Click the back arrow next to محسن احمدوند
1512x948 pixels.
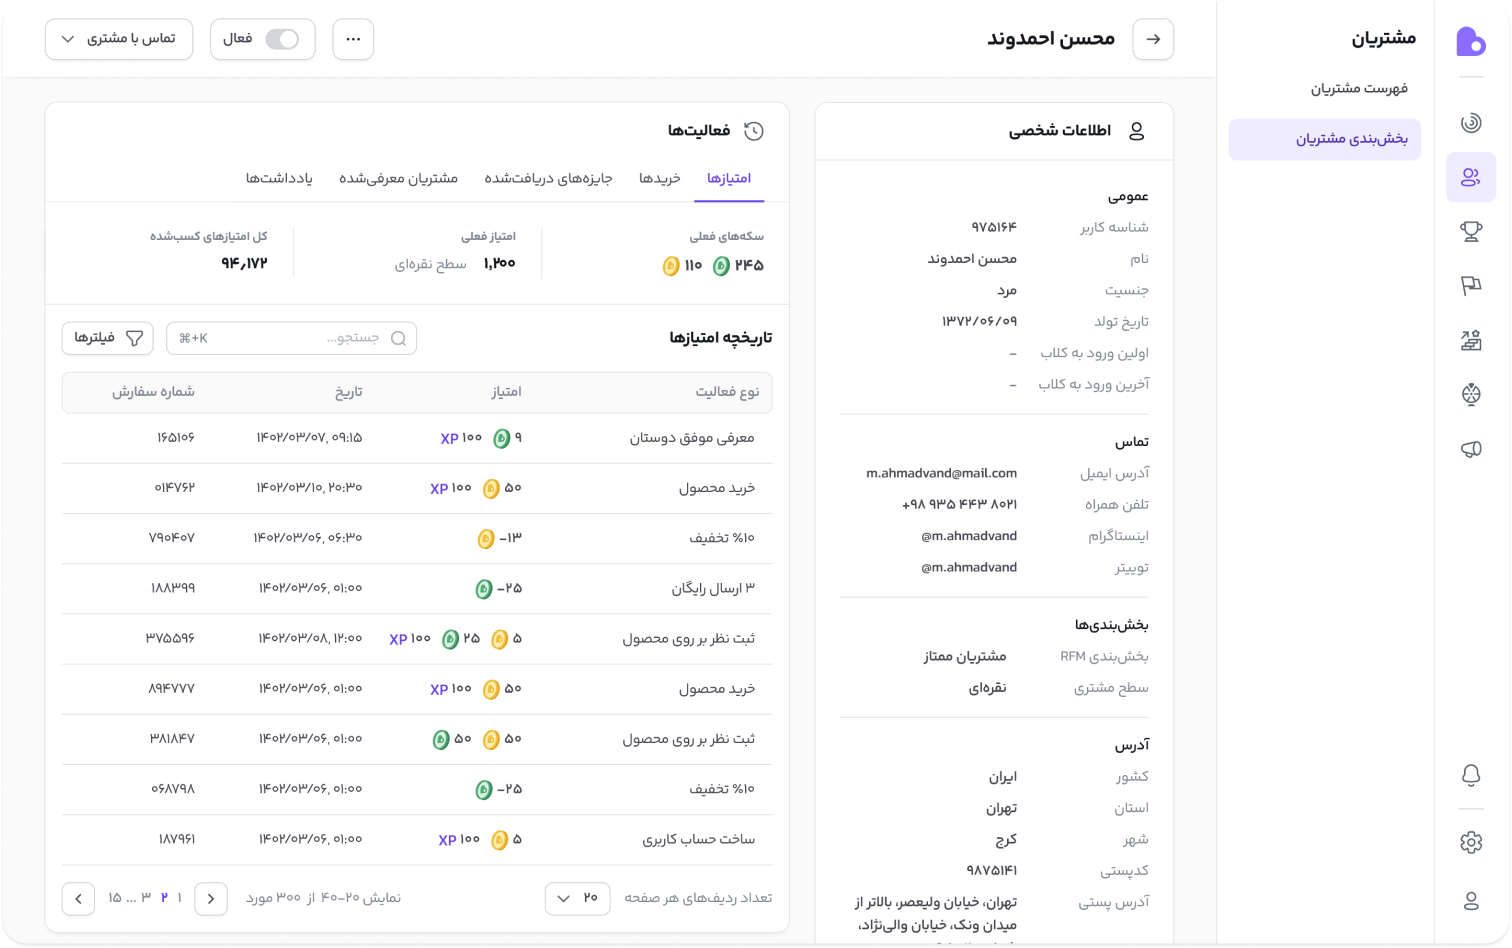tap(1153, 39)
